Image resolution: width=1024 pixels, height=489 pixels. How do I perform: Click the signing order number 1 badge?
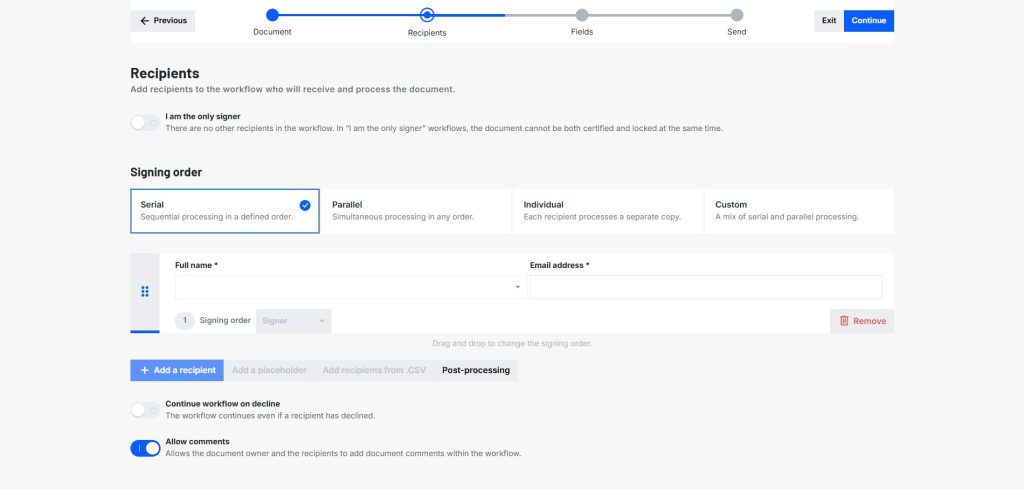coord(185,321)
